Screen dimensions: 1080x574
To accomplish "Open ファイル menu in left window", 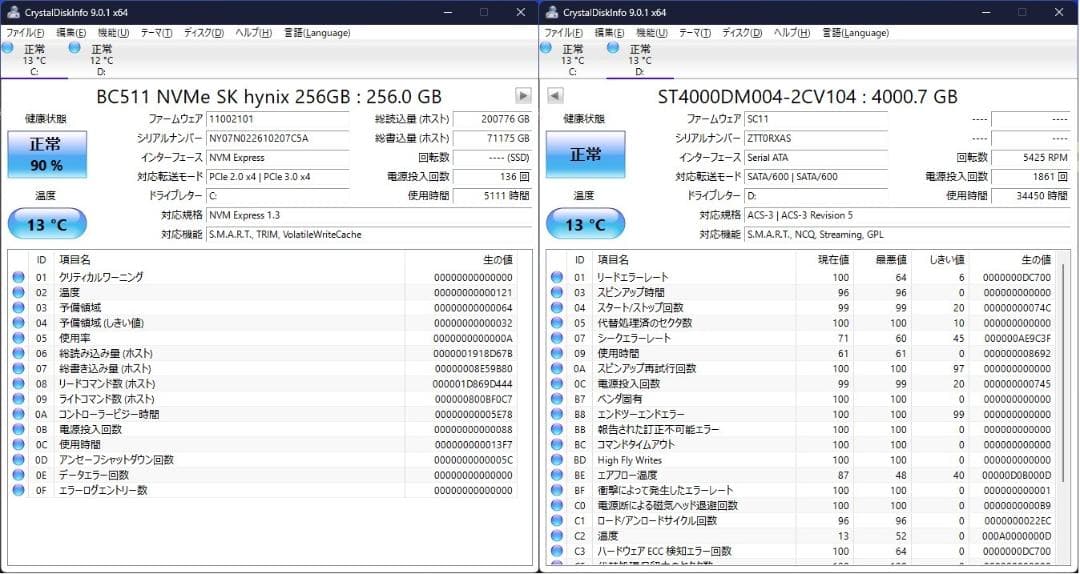I will click(x=25, y=32).
